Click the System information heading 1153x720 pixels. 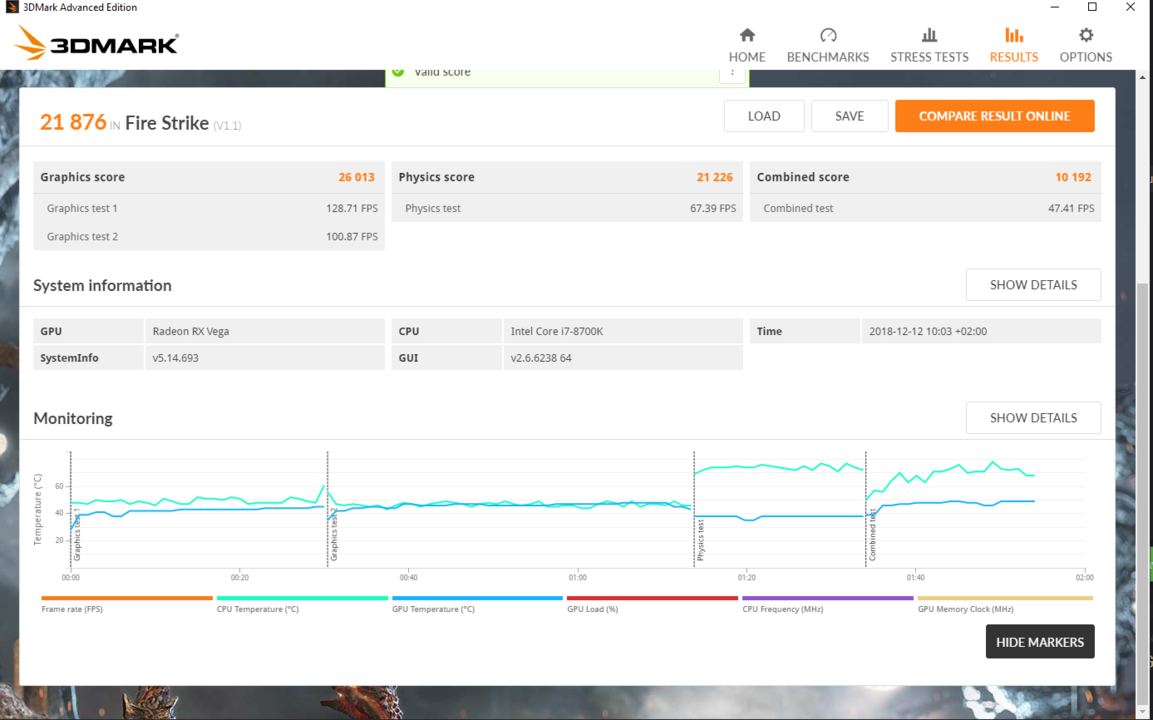point(102,285)
